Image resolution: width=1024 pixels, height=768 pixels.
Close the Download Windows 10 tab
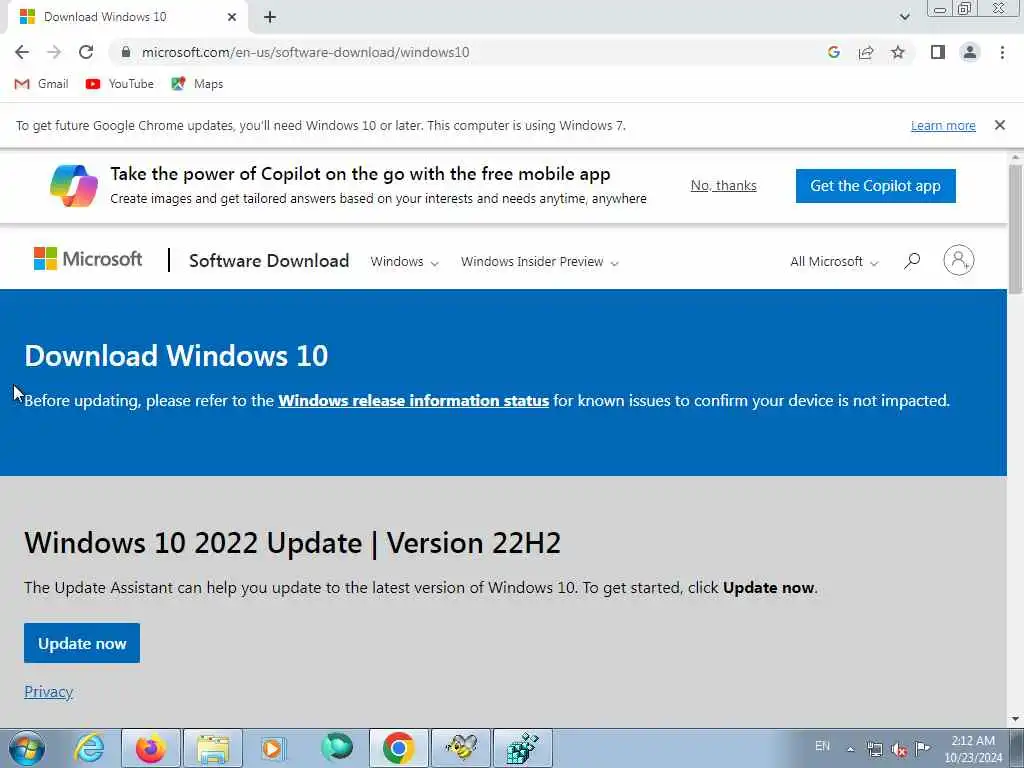[232, 17]
